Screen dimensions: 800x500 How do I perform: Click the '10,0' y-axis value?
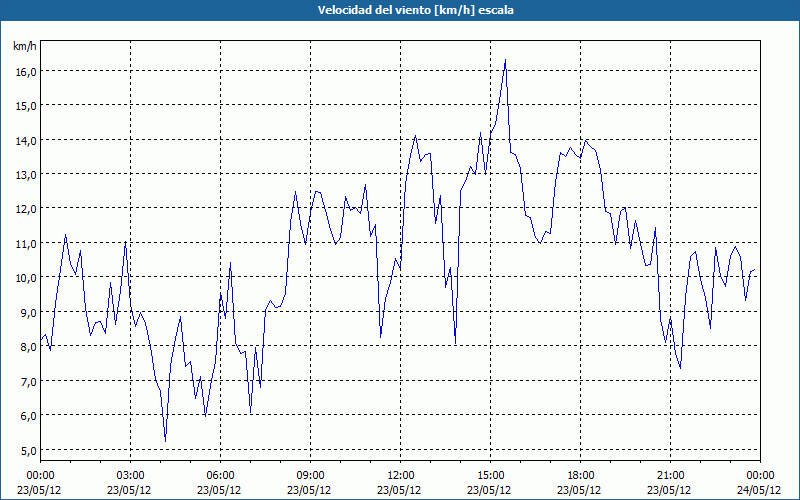tap(26, 278)
